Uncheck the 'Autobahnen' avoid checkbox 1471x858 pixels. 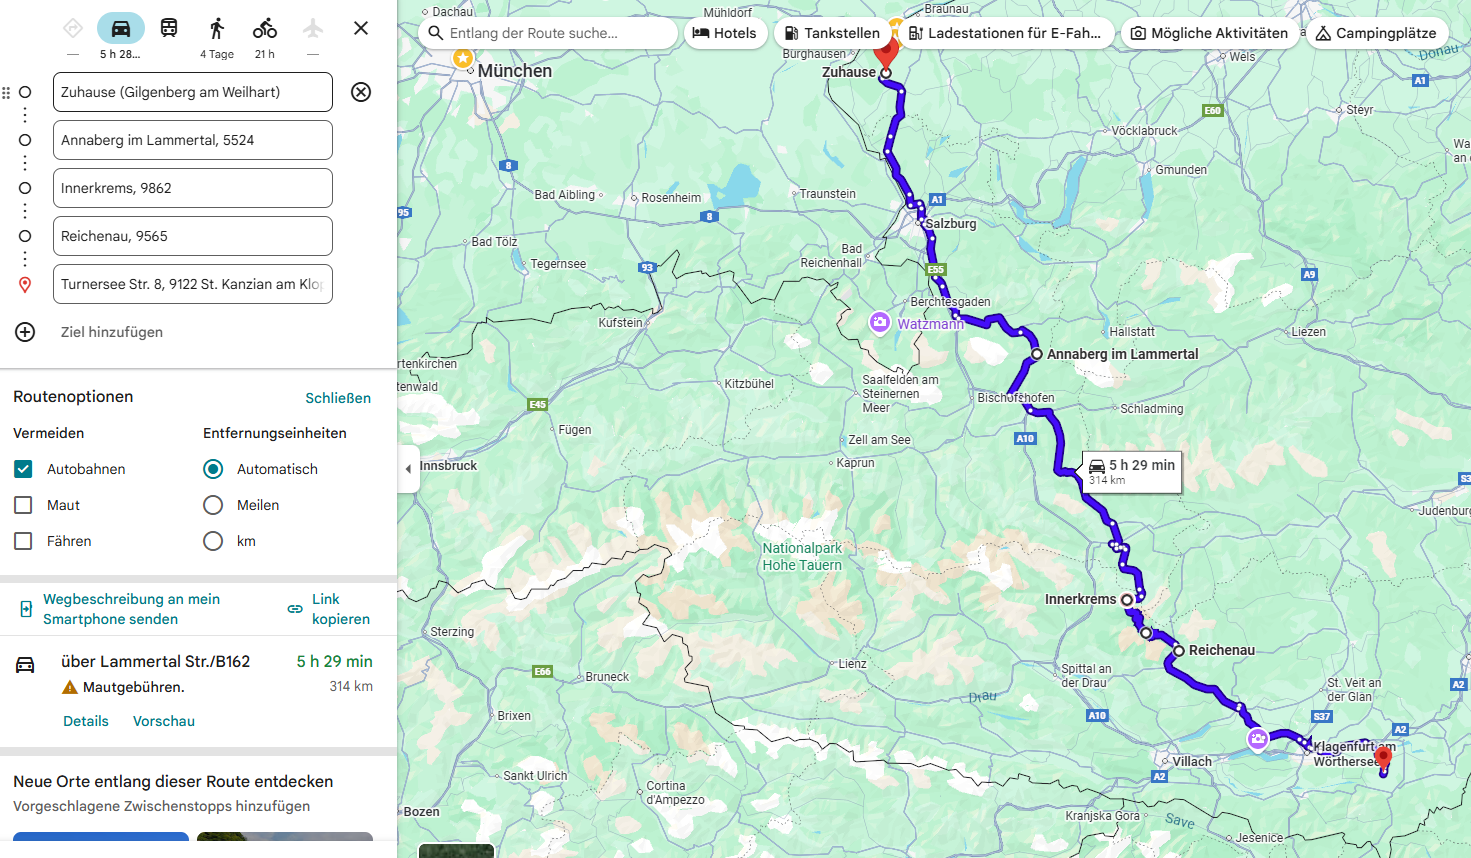23,469
